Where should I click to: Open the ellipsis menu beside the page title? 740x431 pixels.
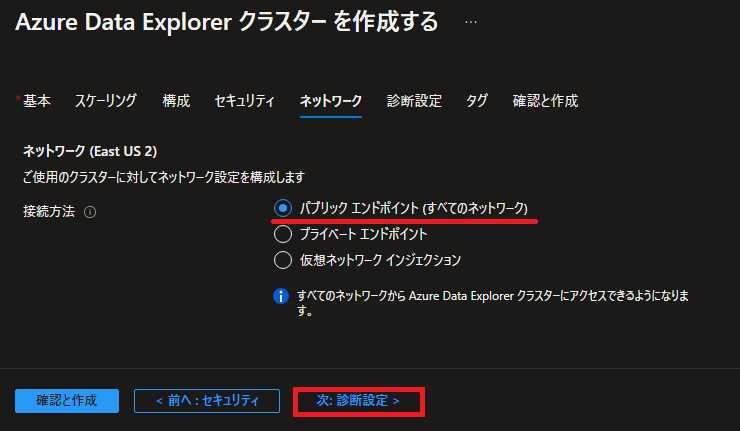471,22
